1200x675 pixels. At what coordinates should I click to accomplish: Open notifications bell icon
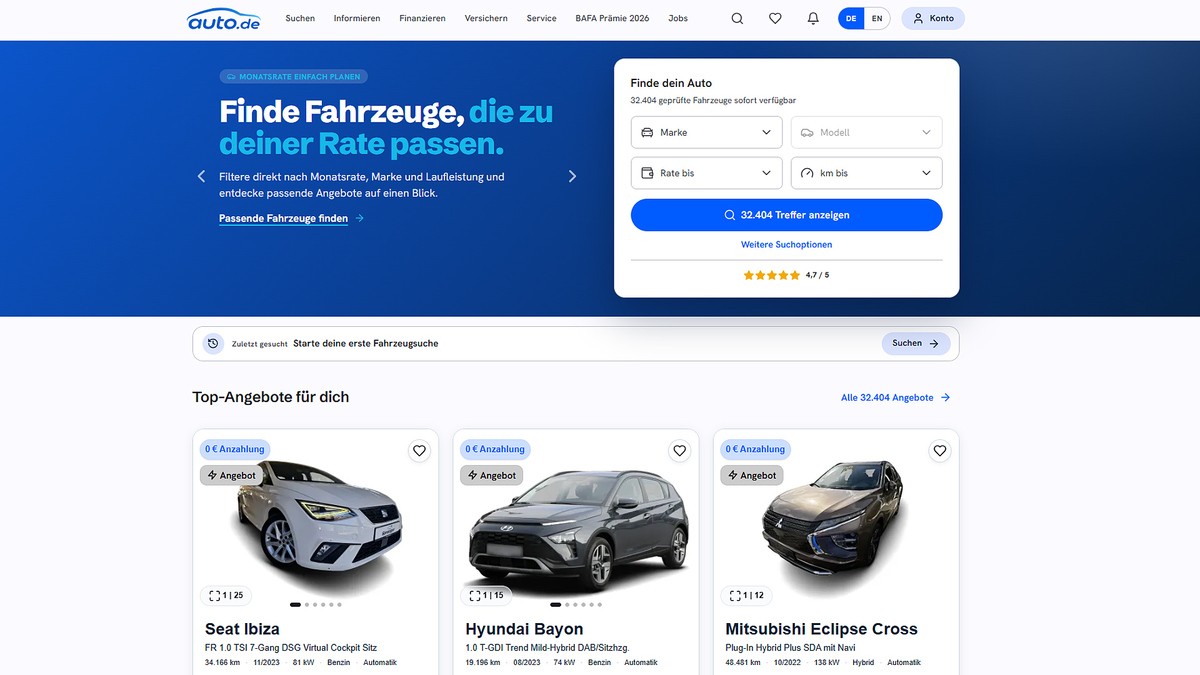(813, 18)
